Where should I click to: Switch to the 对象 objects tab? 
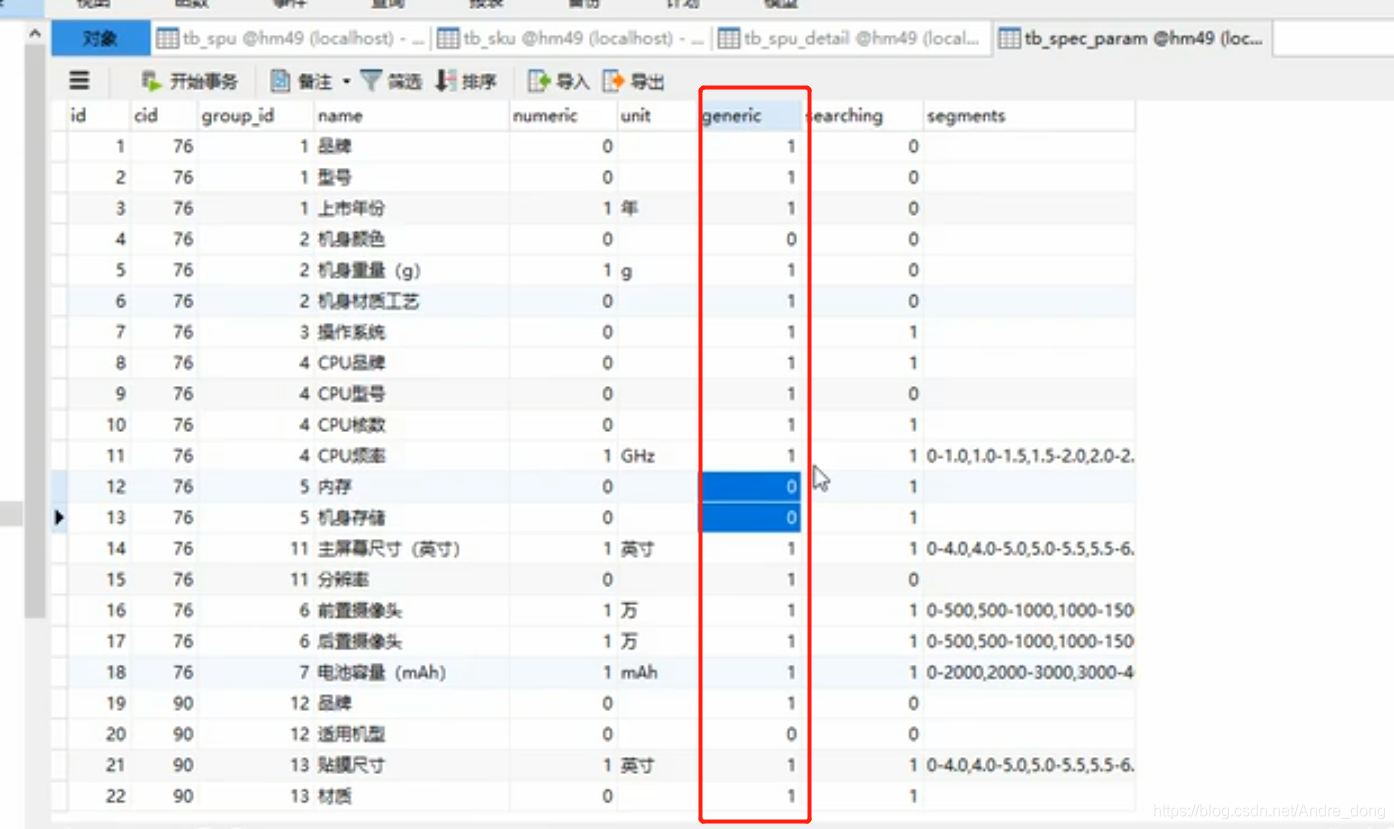pyautogui.click(x=100, y=39)
